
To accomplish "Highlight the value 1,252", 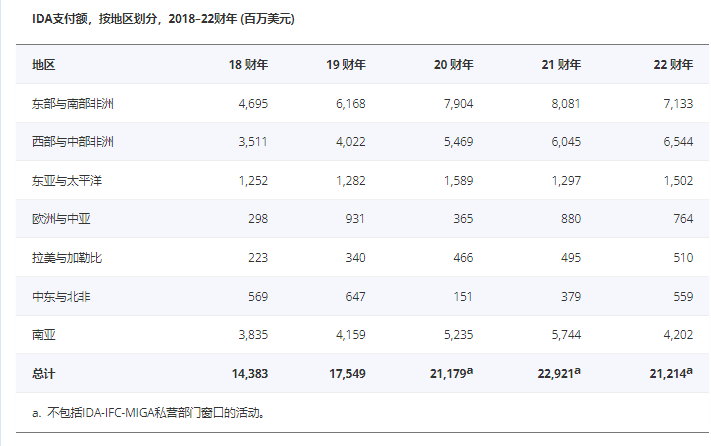I will point(253,181).
